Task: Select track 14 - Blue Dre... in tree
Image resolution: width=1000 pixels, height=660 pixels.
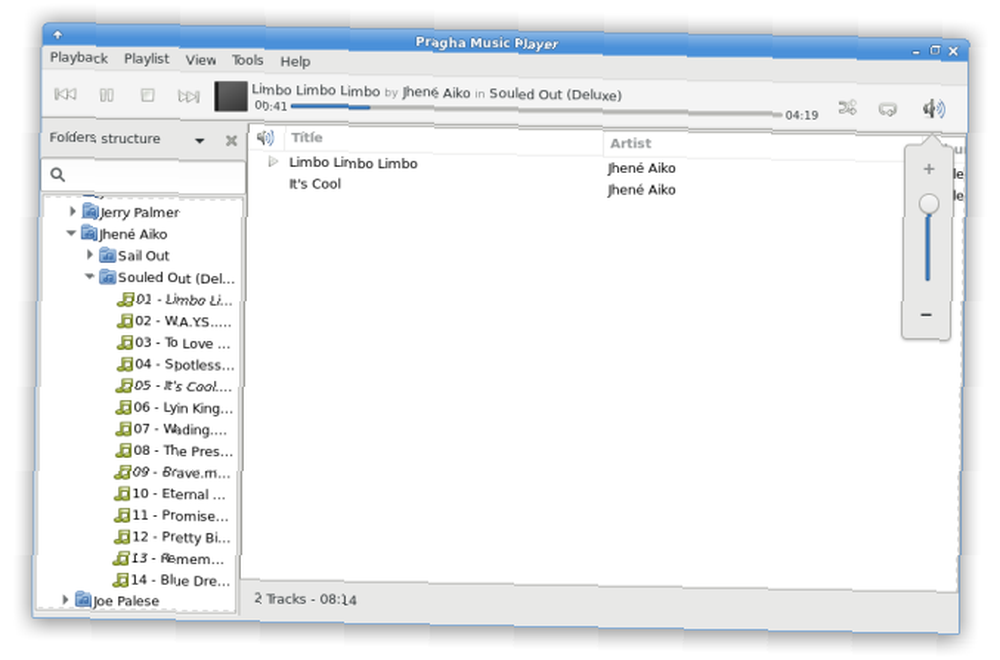Action: coord(172,580)
